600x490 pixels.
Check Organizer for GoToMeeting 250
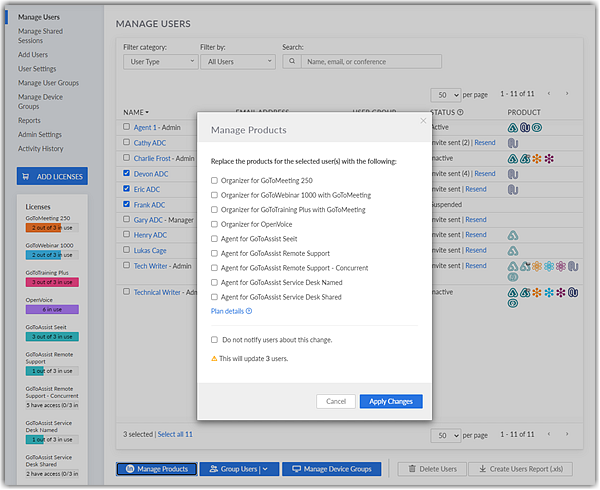click(214, 180)
